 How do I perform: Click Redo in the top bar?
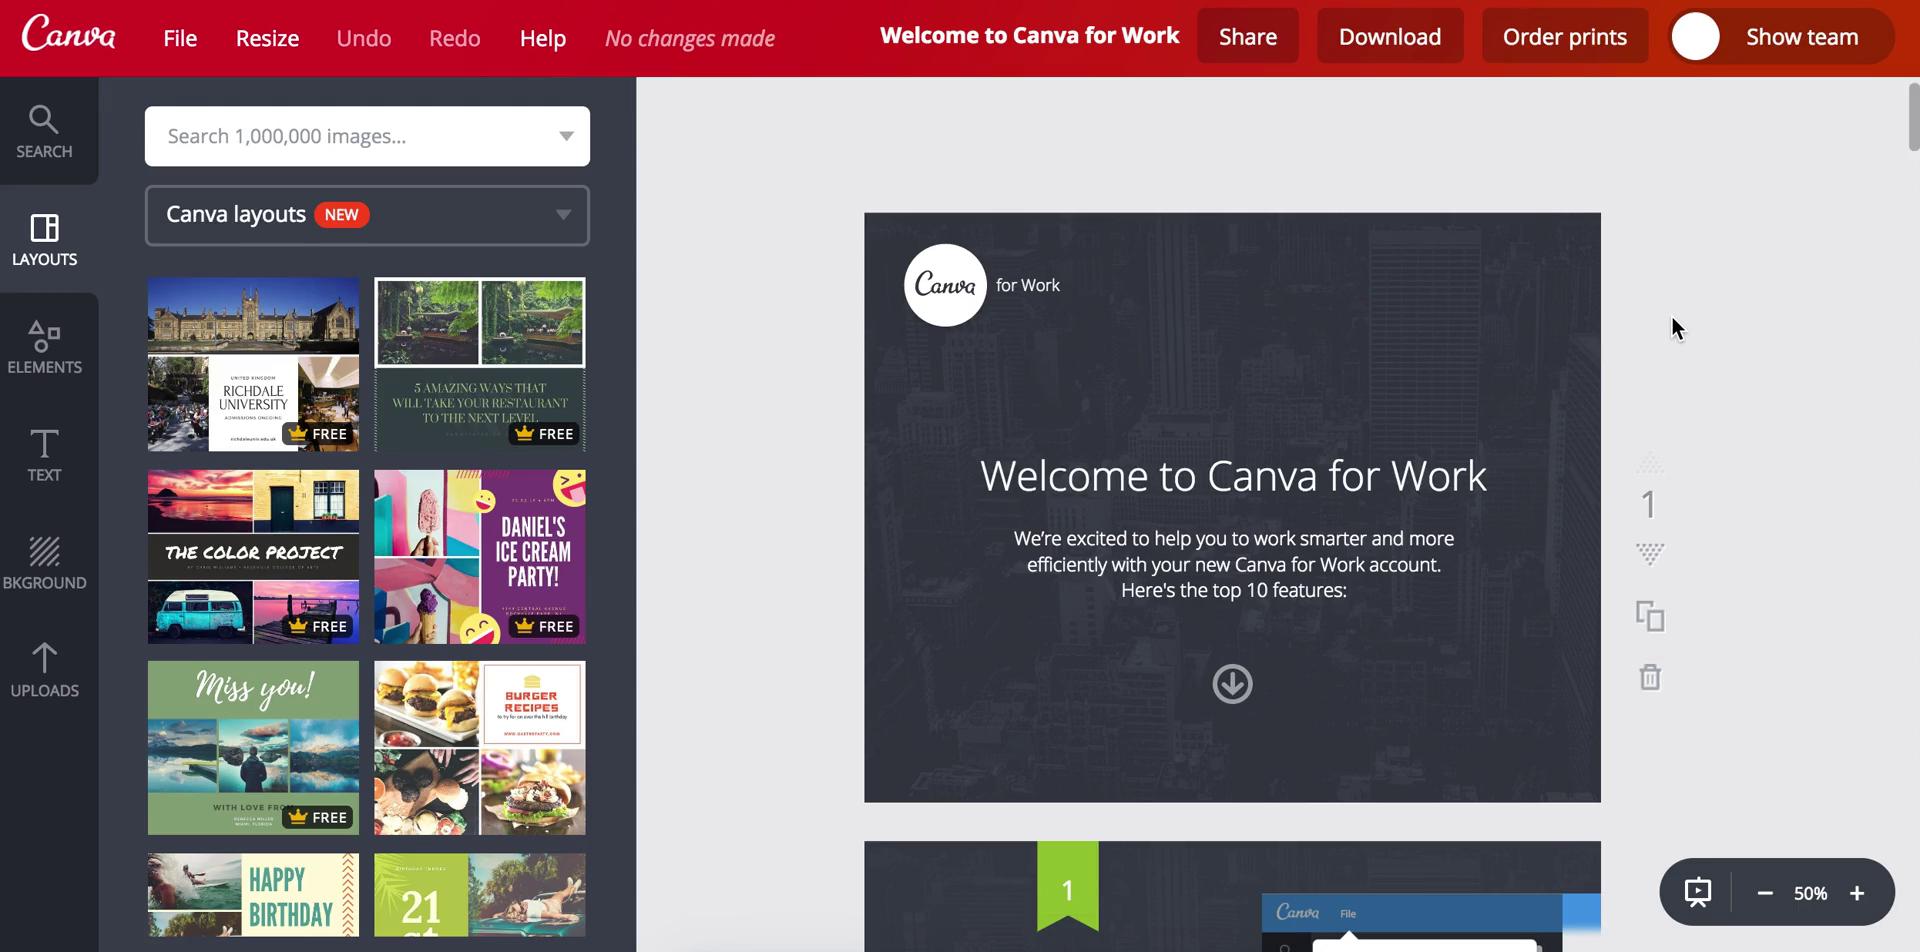455,38
